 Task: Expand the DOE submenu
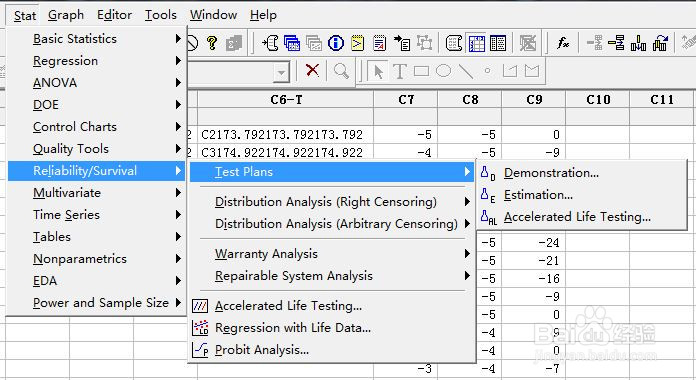[x=96, y=105]
